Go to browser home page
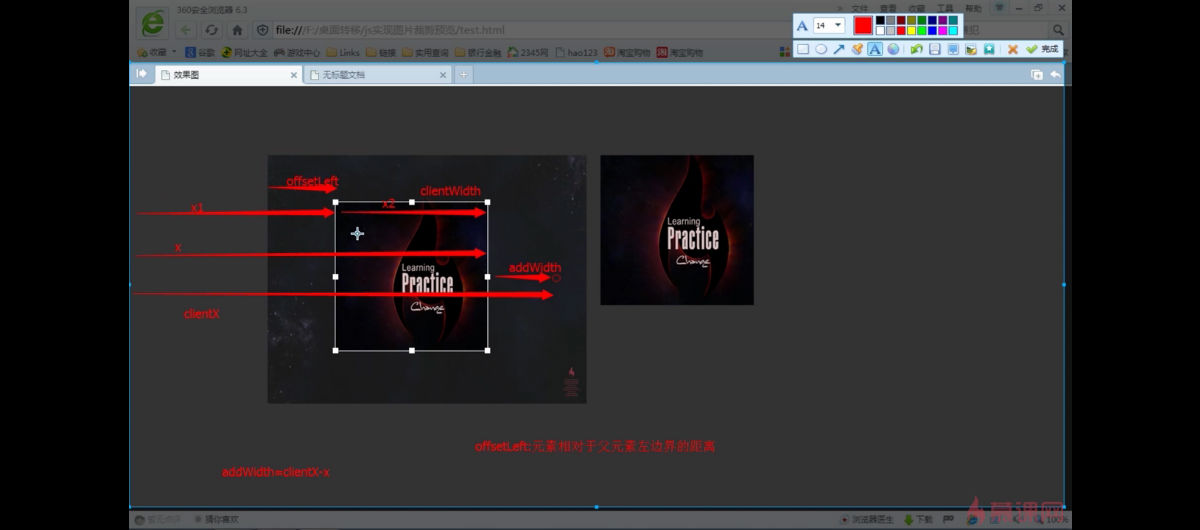1200x530 pixels. point(237,30)
